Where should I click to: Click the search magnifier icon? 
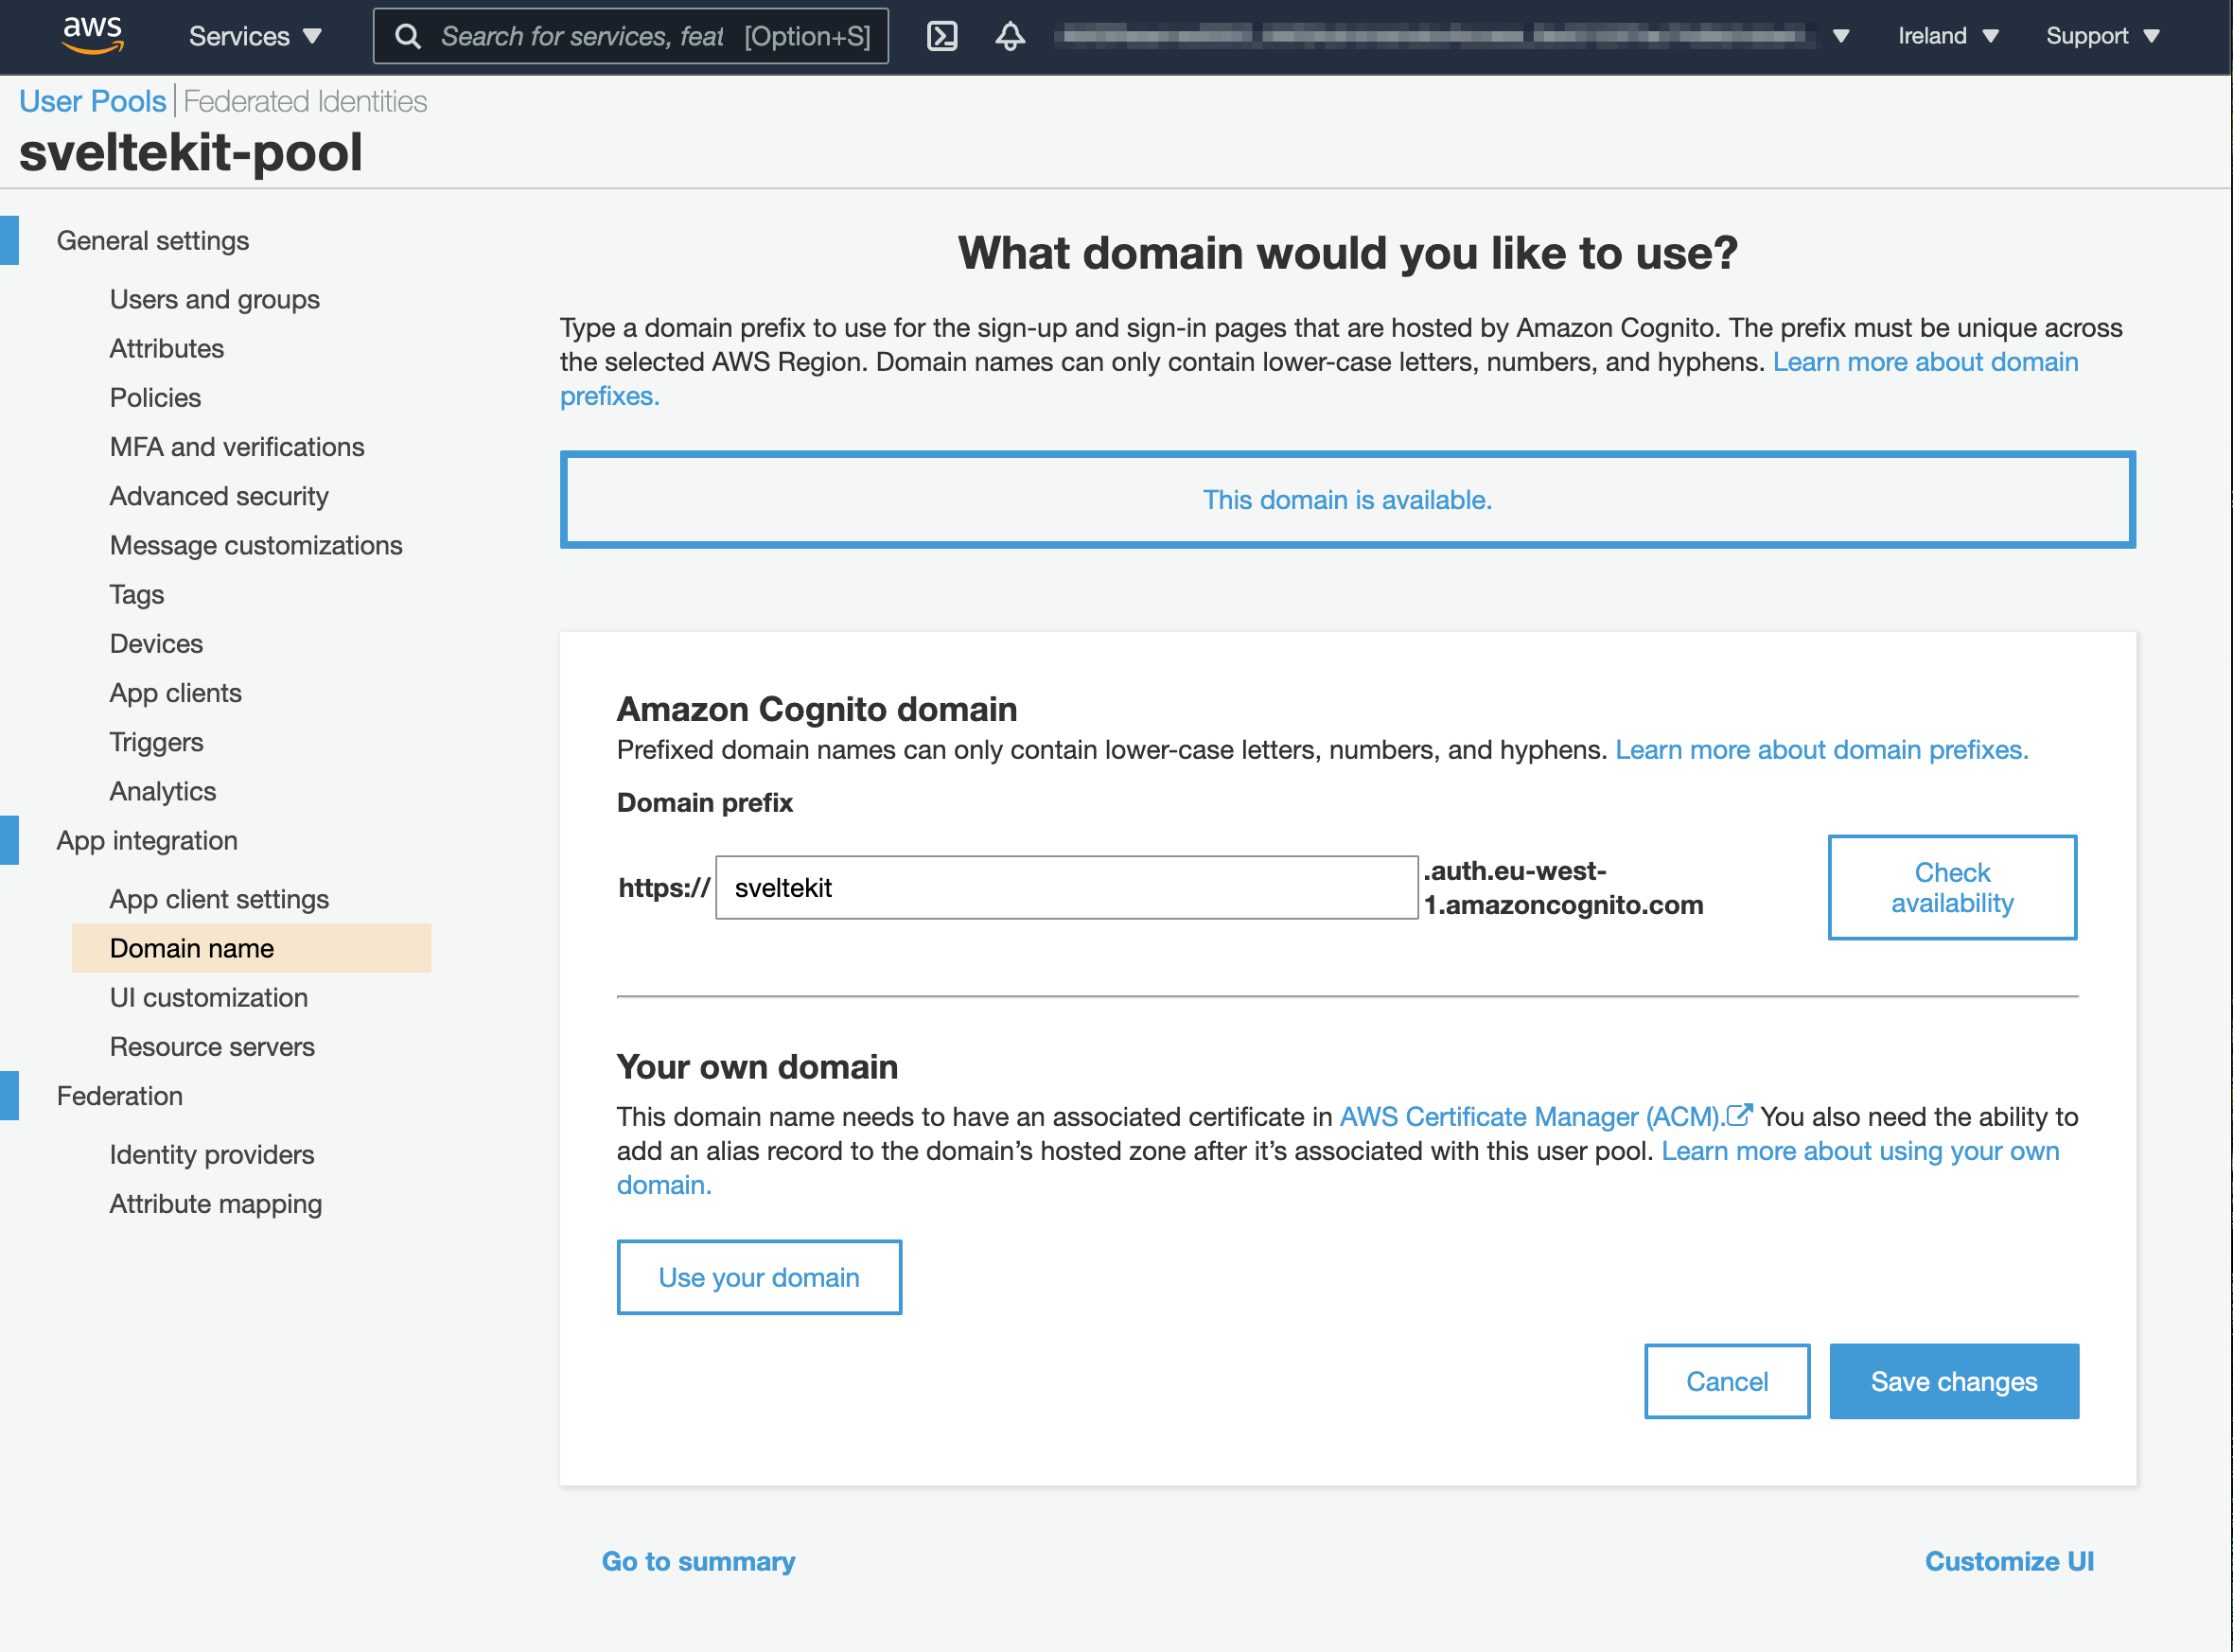click(407, 35)
